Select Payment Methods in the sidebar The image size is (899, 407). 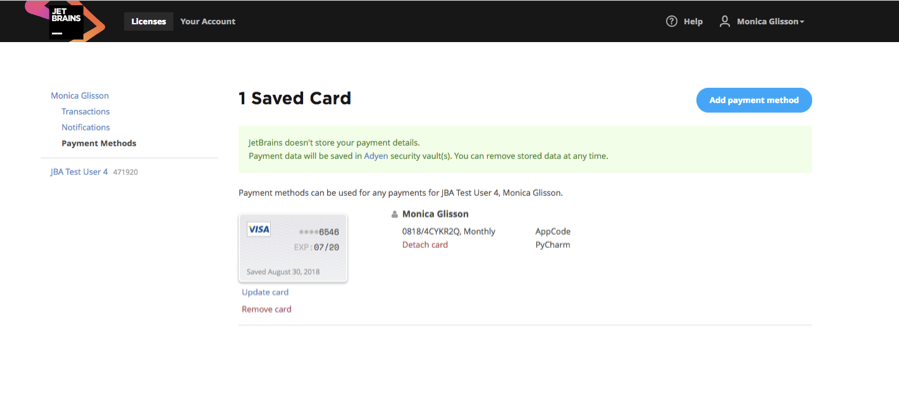[99, 144]
